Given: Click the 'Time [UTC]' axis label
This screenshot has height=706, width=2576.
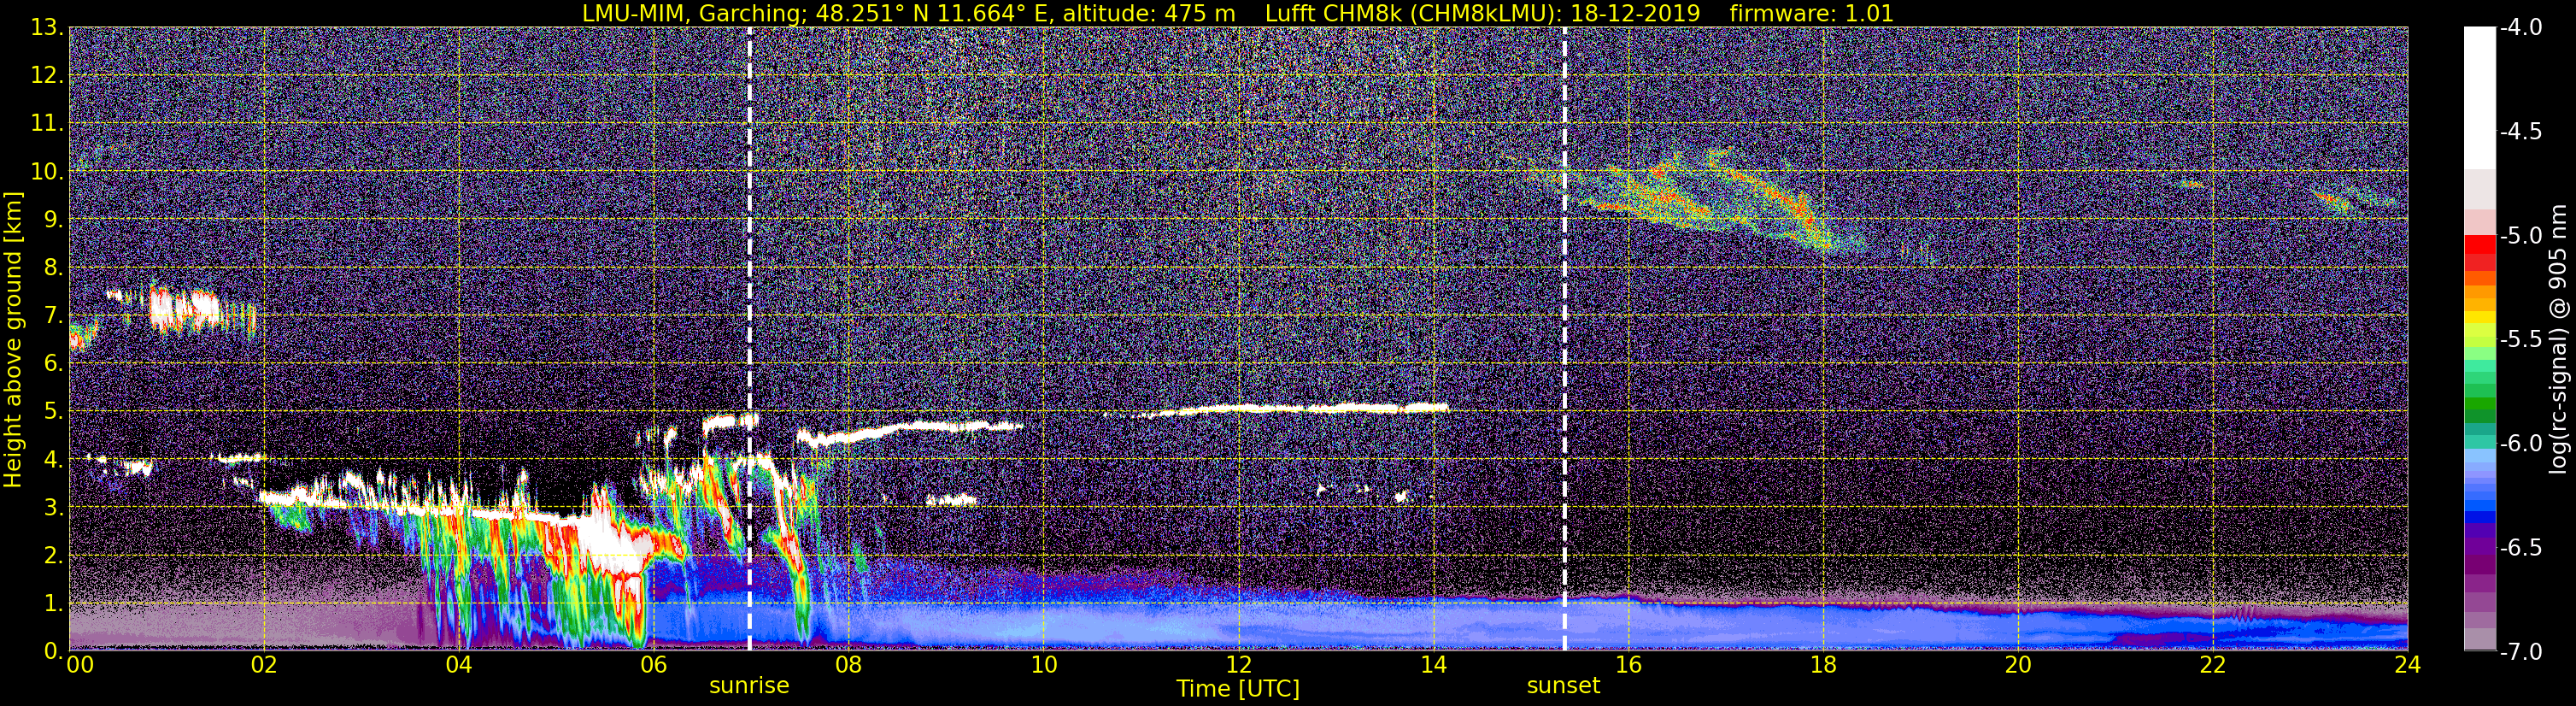Looking at the screenshot, I should (1238, 689).
